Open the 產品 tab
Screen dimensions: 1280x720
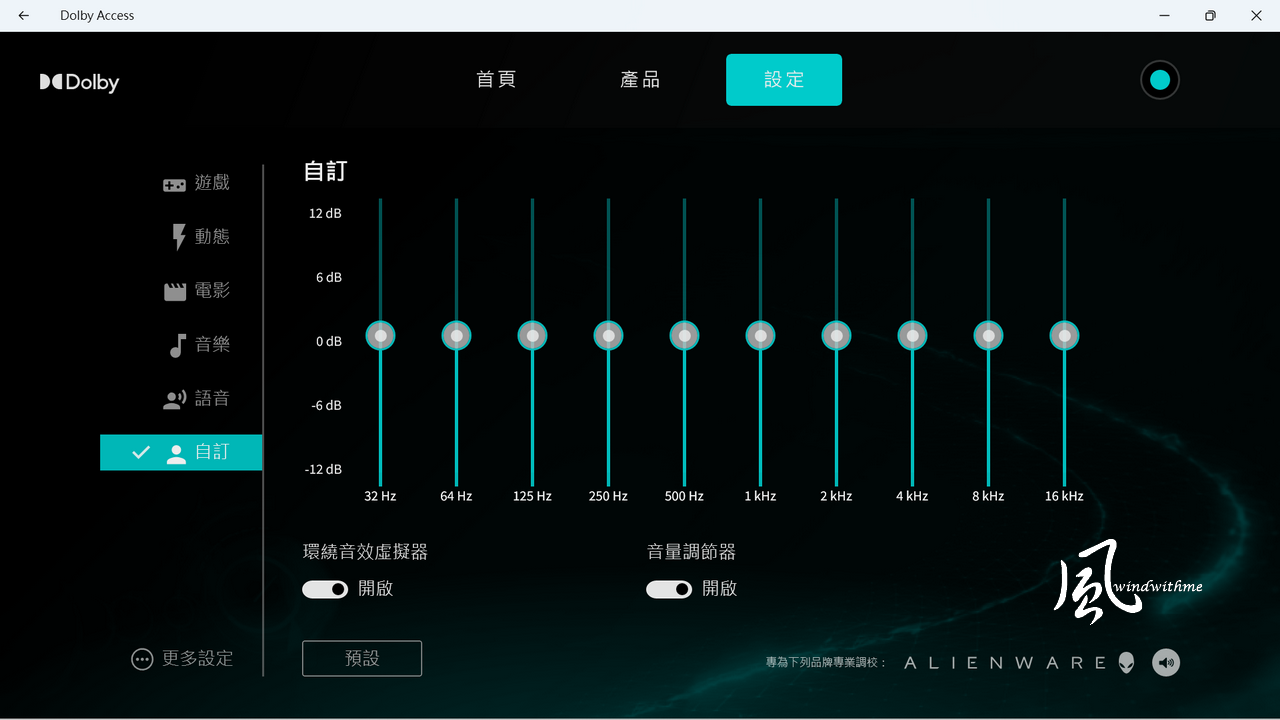click(x=640, y=80)
